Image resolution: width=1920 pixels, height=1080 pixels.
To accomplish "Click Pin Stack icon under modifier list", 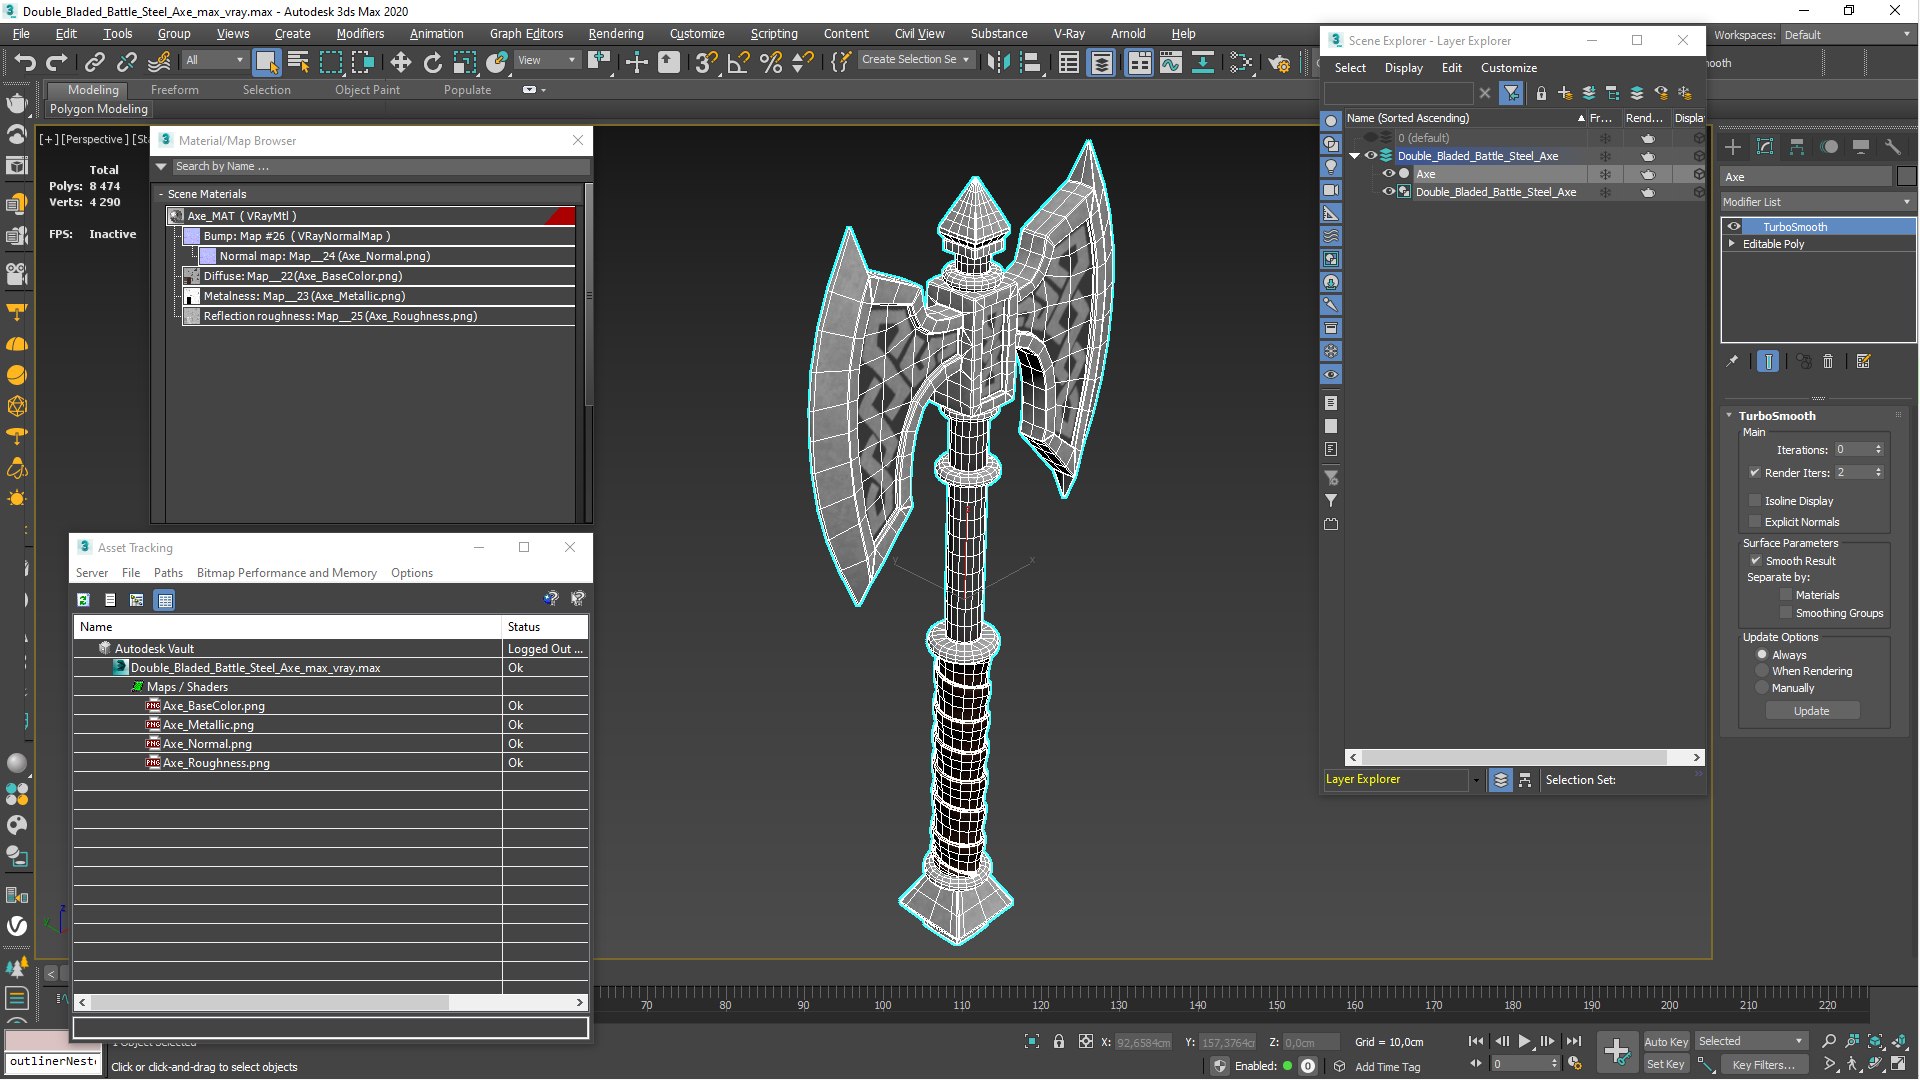I will [x=1732, y=362].
